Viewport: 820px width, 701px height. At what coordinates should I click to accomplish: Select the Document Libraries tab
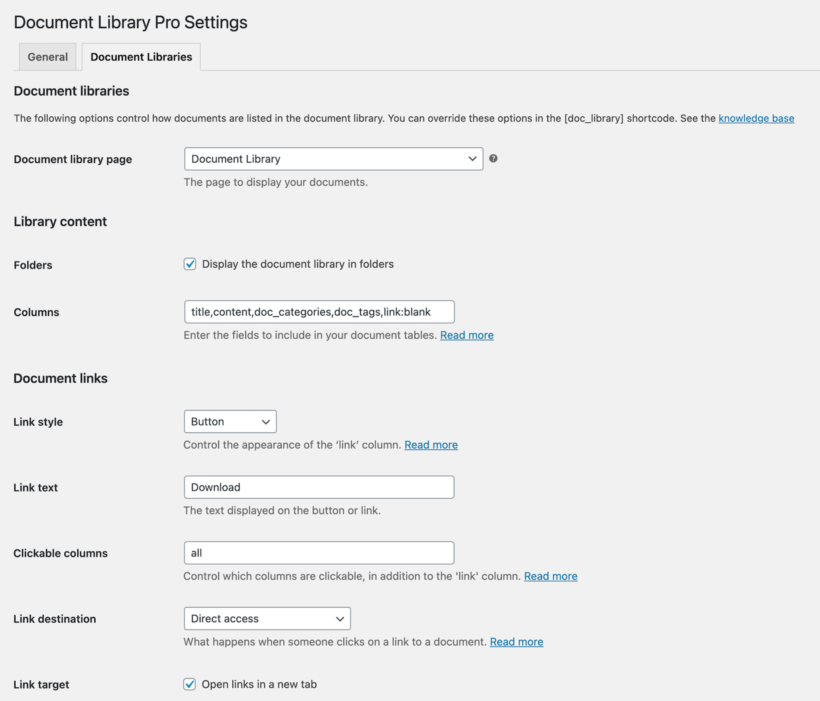tap(141, 57)
